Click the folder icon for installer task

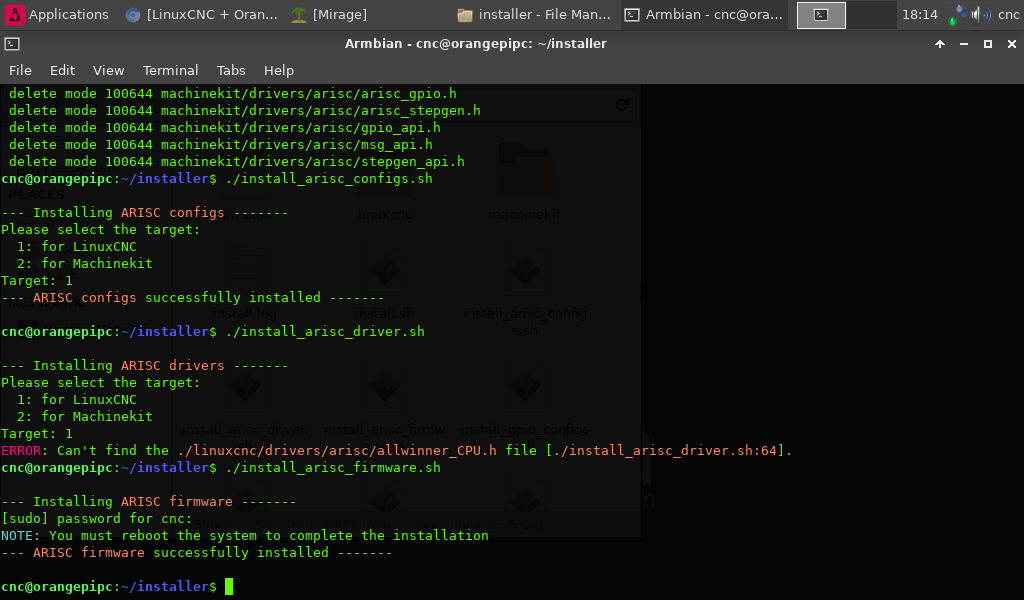pos(465,15)
